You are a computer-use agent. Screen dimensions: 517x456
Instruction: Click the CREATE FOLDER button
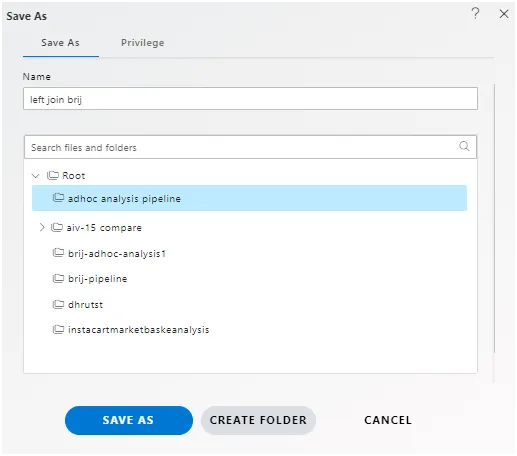[258, 420]
